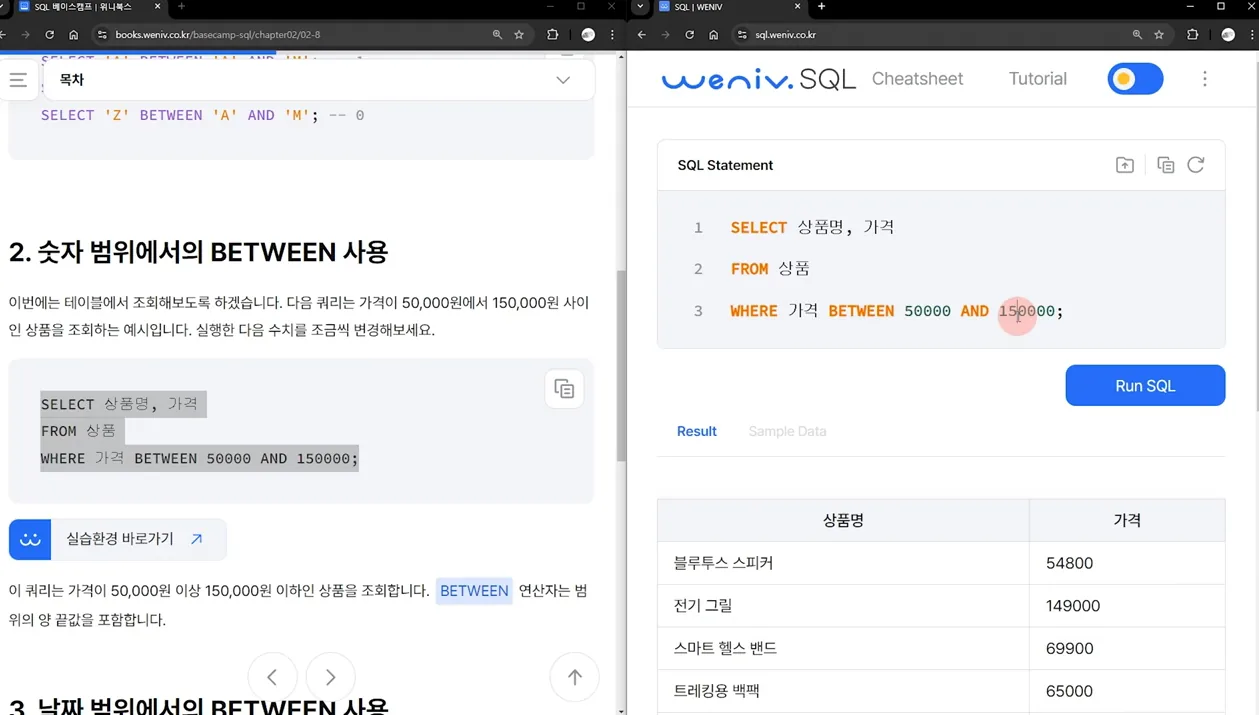Open extensions in the books browser window
The image size is (1259, 715).
[552, 34]
